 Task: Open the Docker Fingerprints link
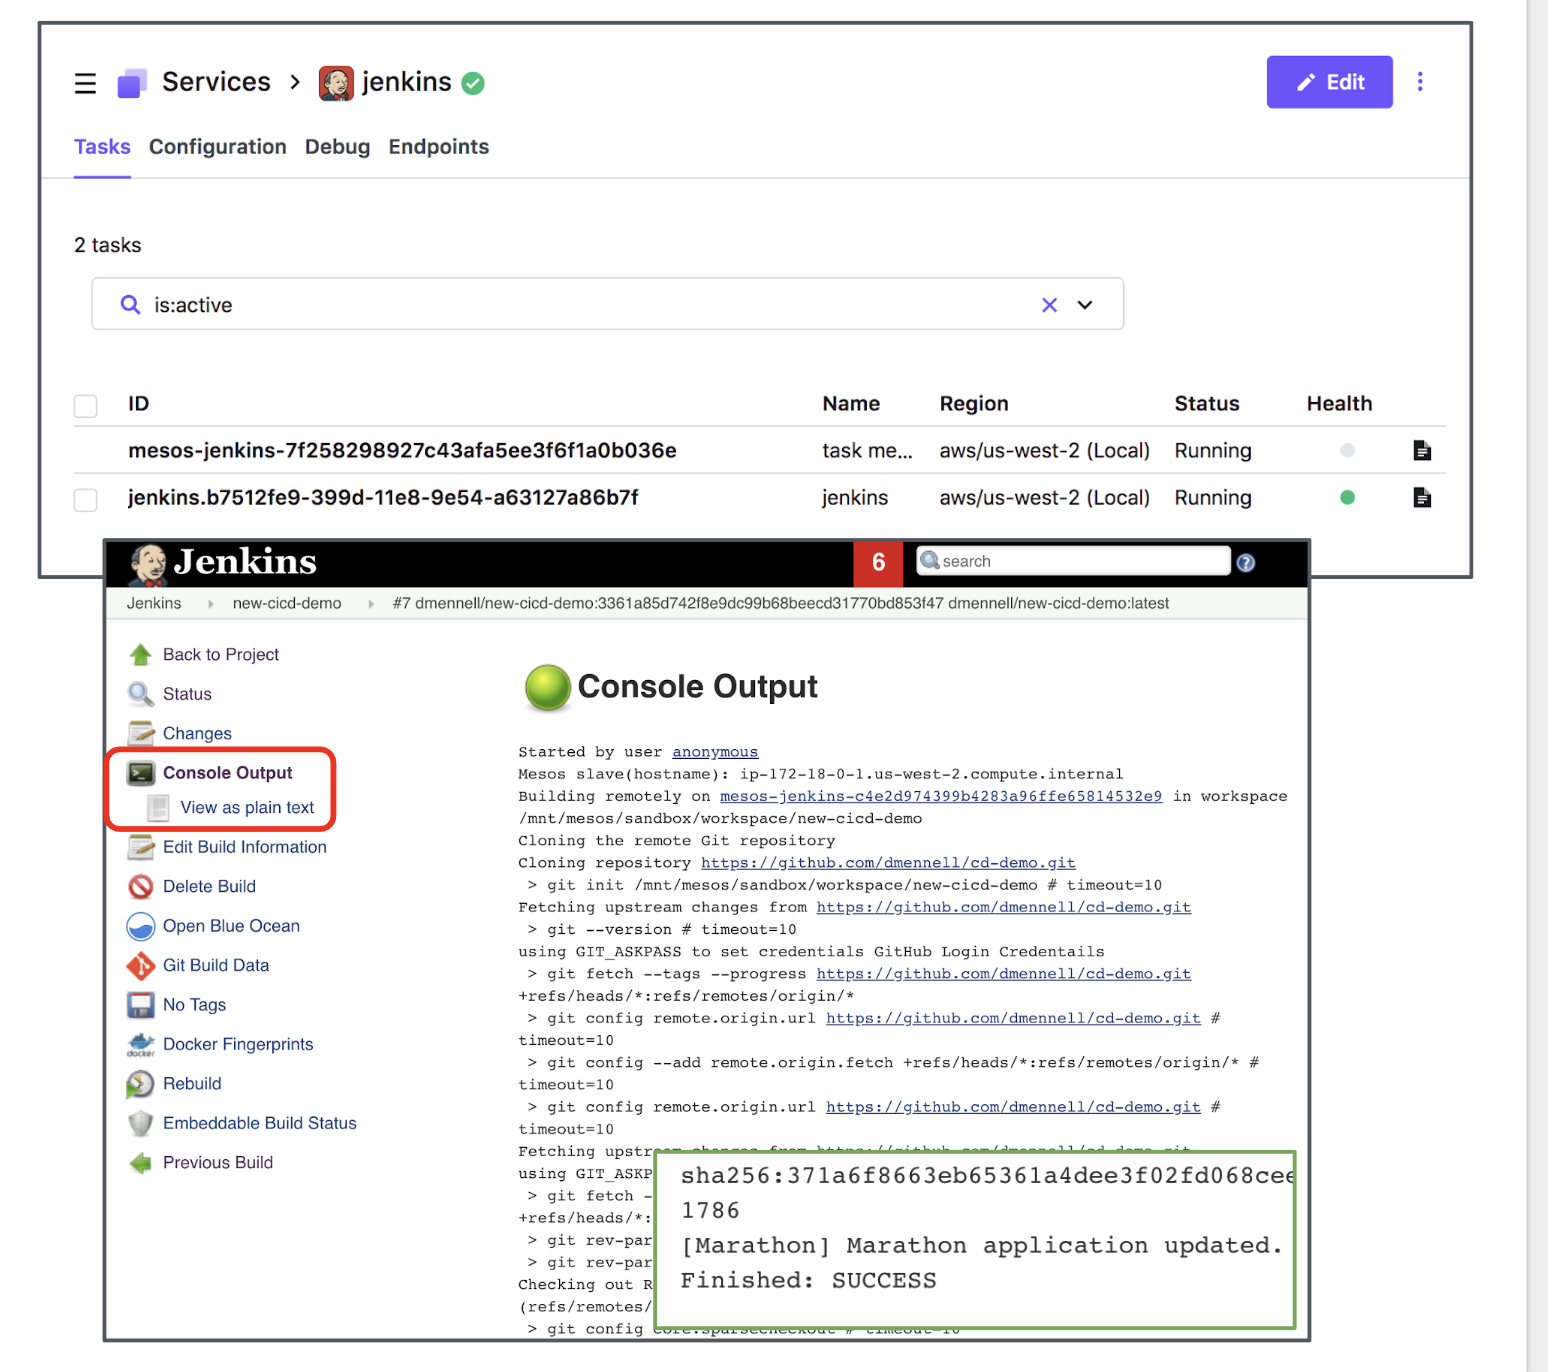pyautogui.click(x=238, y=1045)
